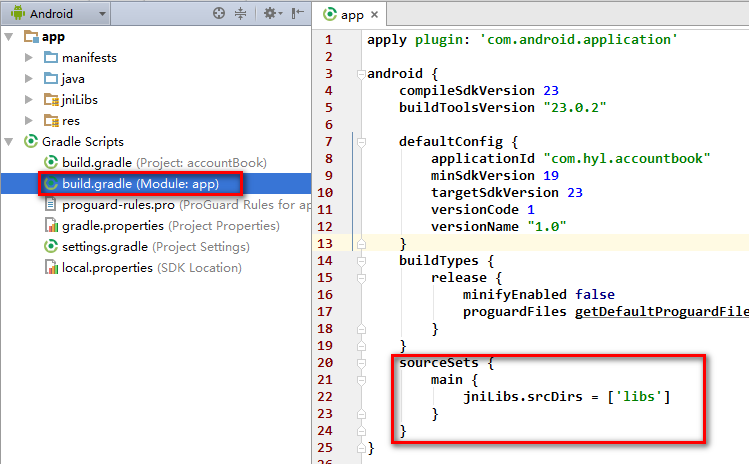Viewport: 749px width, 464px height.
Task: Close the app editor tab
Action: pyautogui.click(x=374, y=15)
